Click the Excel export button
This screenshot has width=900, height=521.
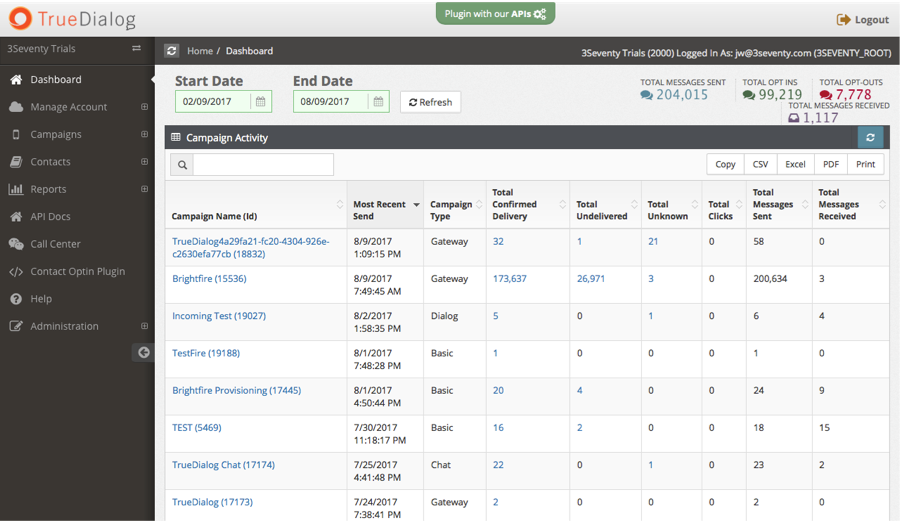(795, 164)
